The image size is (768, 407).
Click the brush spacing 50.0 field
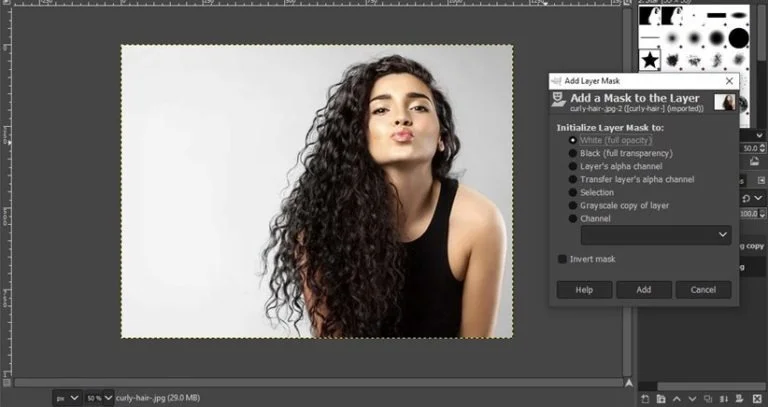click(x=748, y=148)
